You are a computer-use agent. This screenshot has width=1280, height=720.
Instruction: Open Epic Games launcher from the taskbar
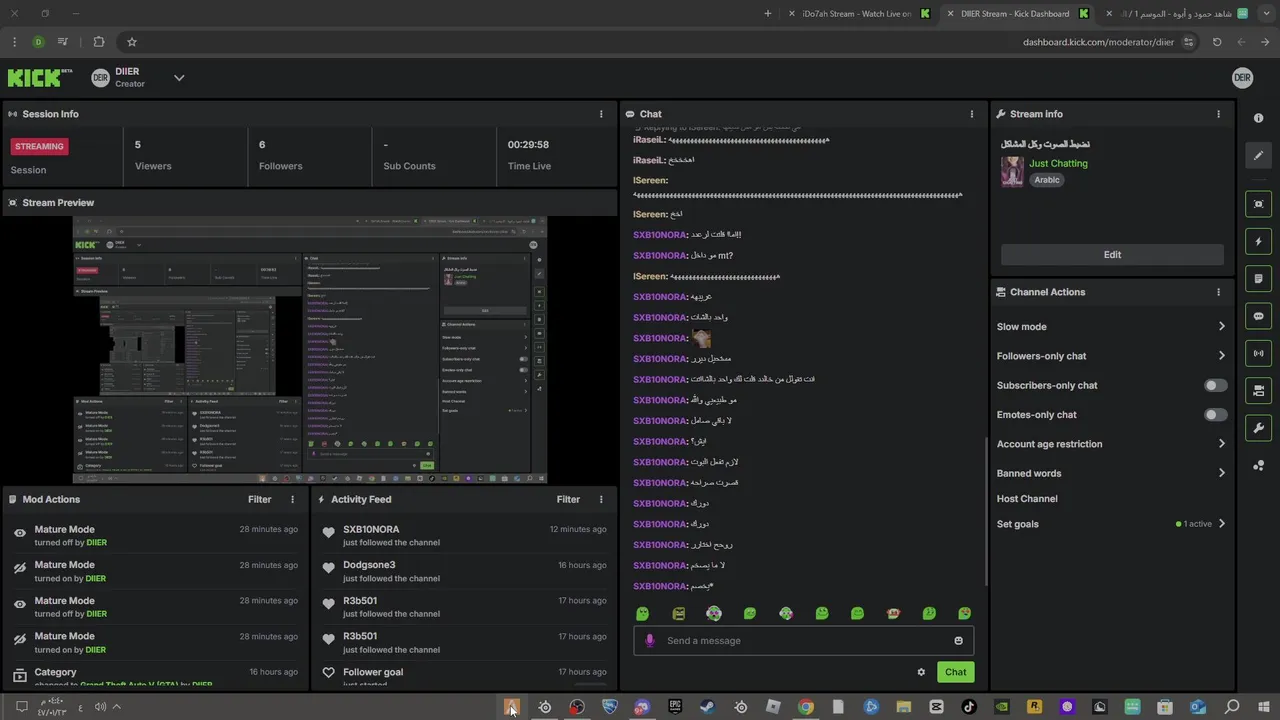tap(675, 707)
